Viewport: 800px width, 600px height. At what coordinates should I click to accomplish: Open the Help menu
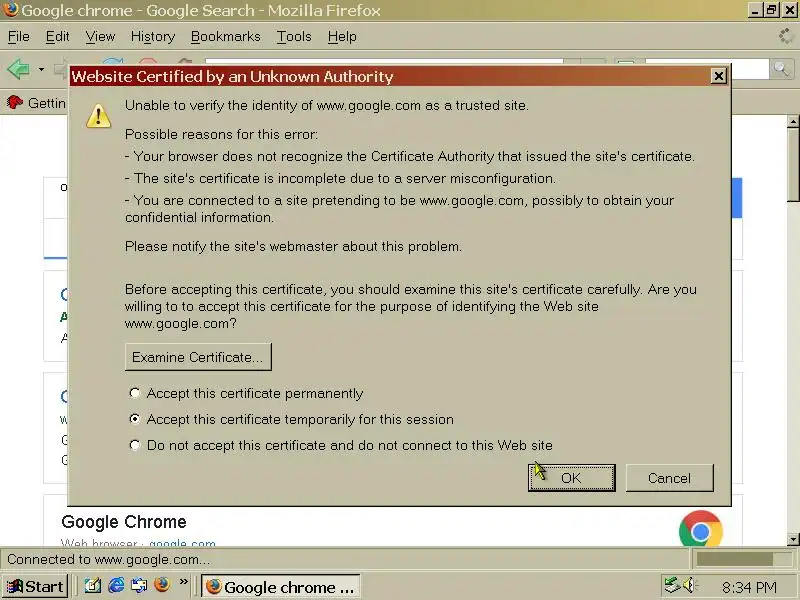[x=342, y=37]
